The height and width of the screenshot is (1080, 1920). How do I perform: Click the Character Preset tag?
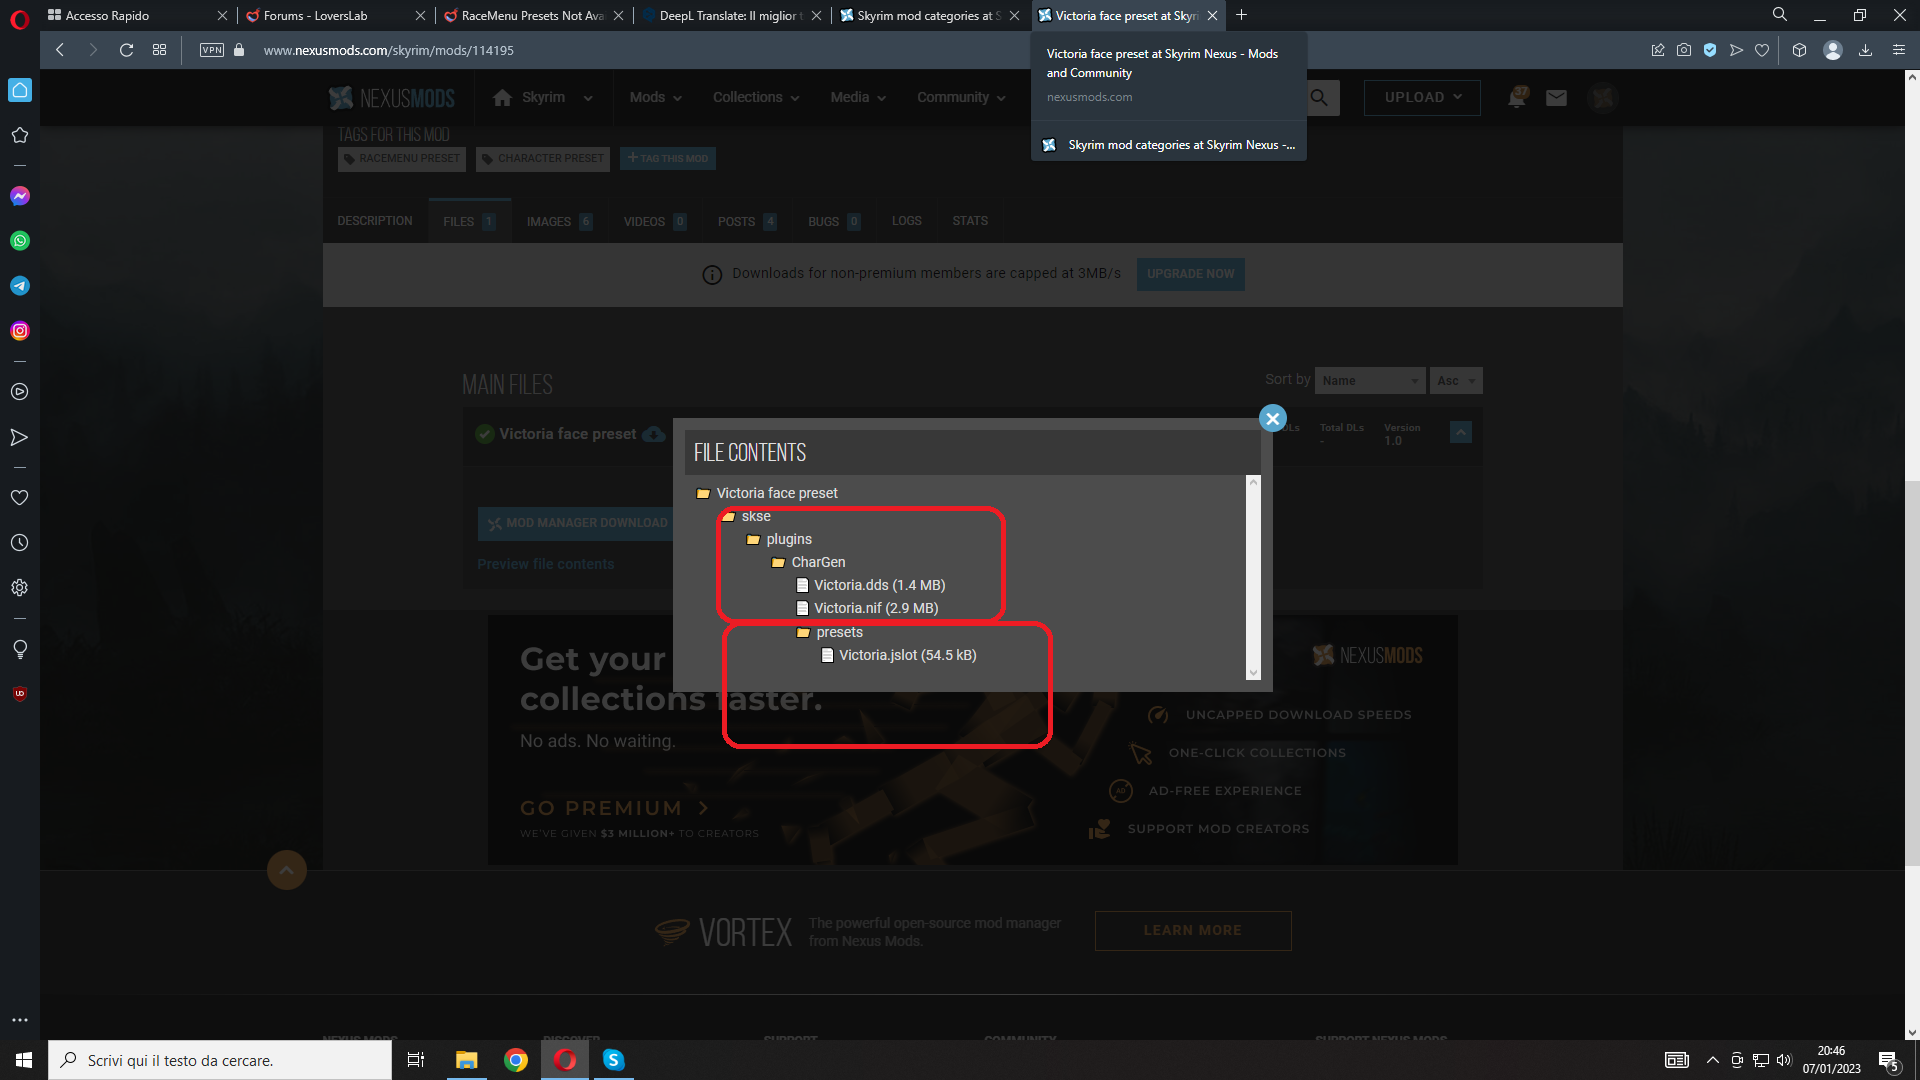pyautogui.click(x=542, y=158)
